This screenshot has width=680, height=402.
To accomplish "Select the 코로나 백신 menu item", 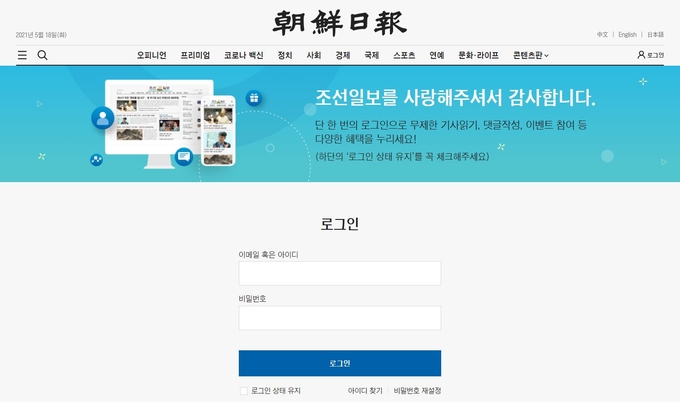I will click(x=243, y=55).
